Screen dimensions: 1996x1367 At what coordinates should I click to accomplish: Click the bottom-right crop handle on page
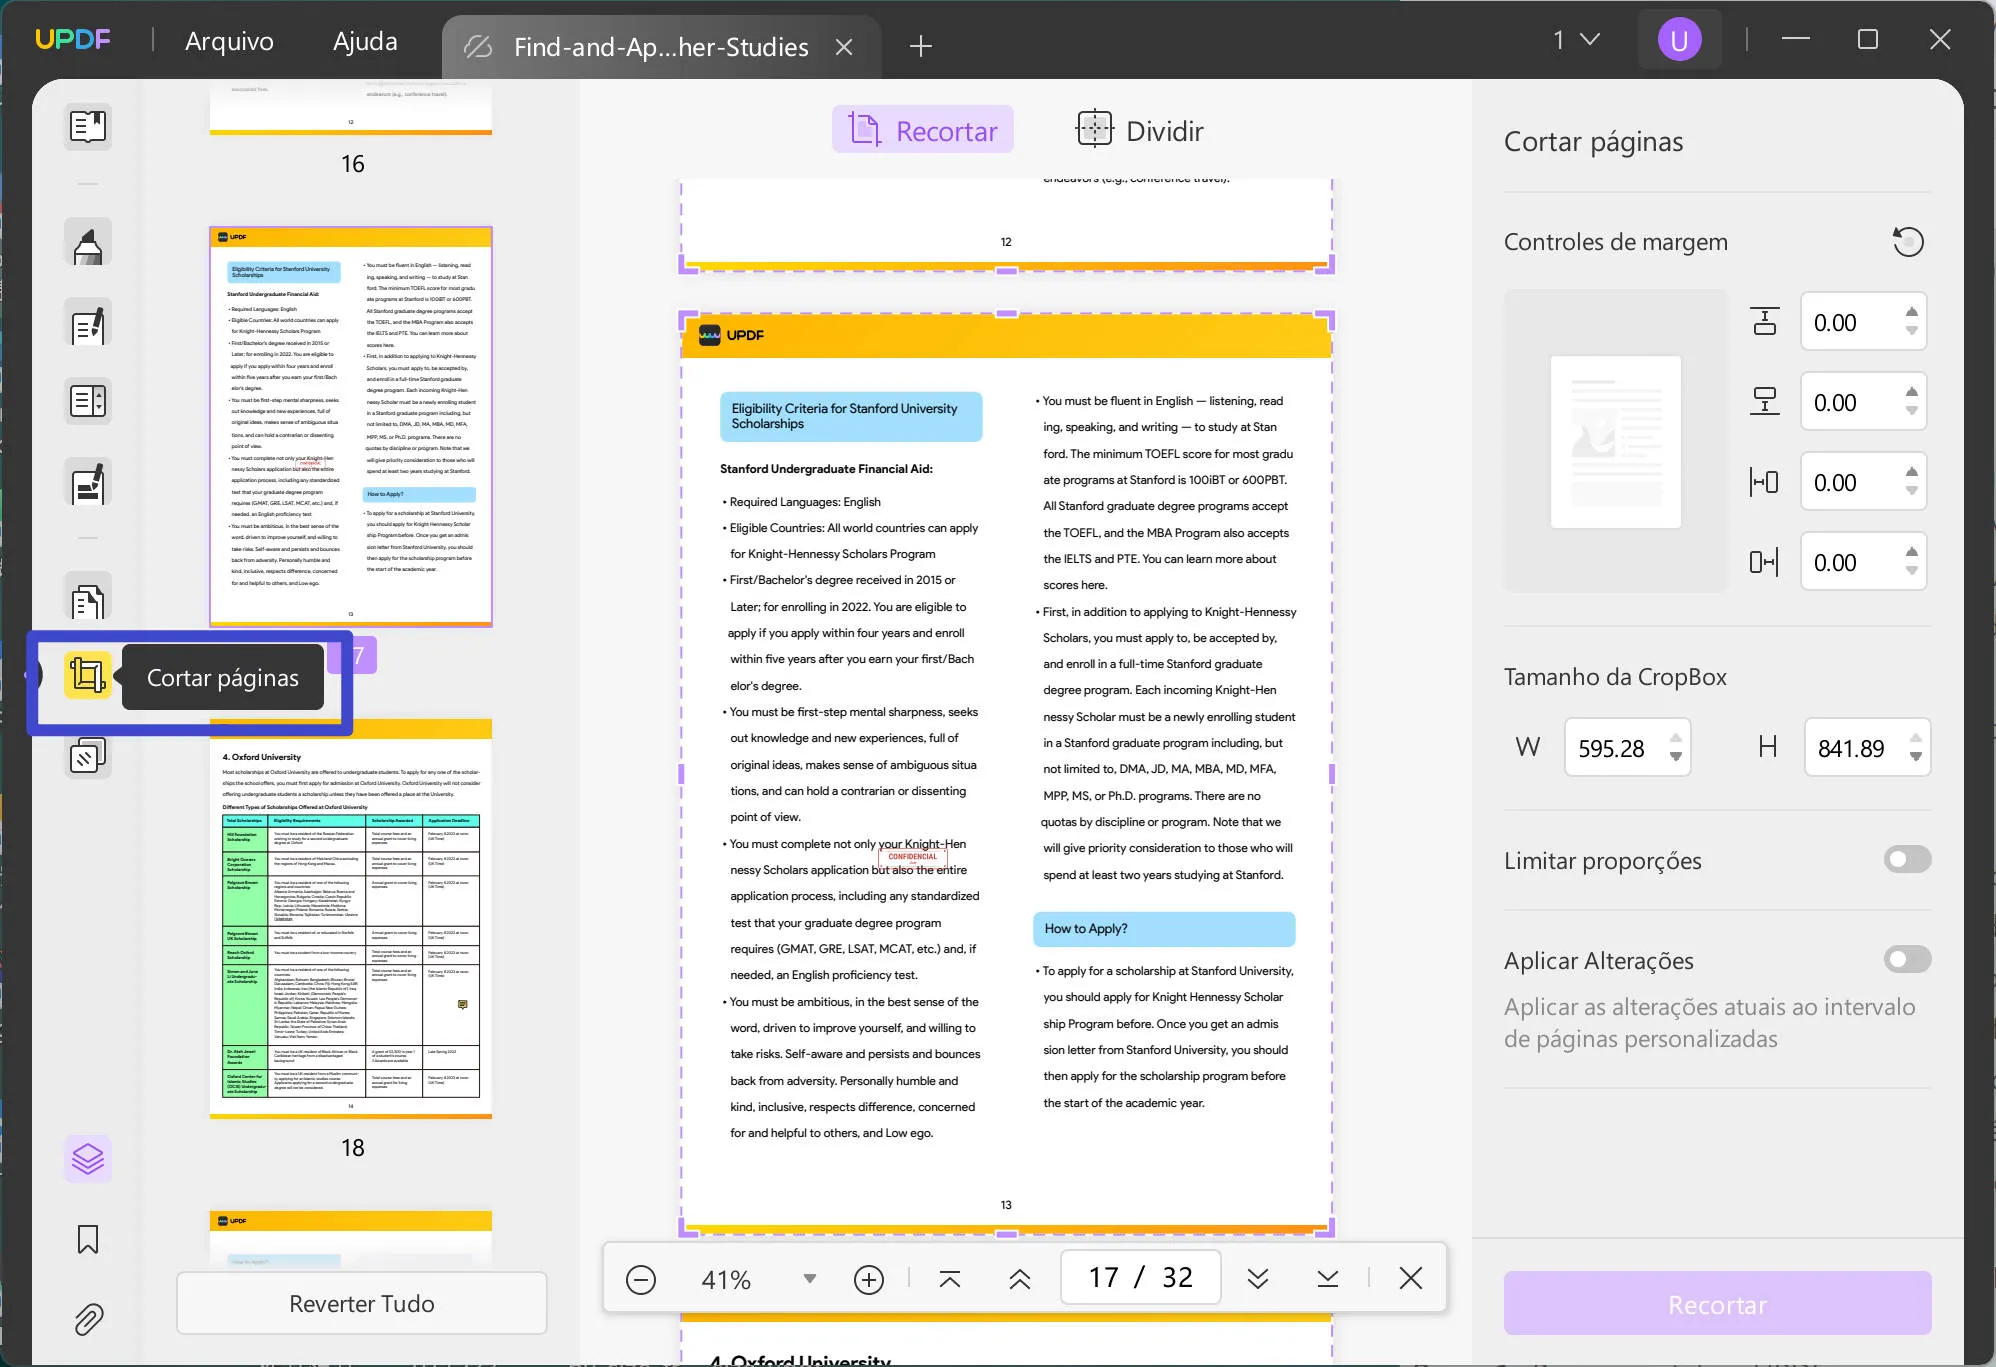pos(1325,1227)
